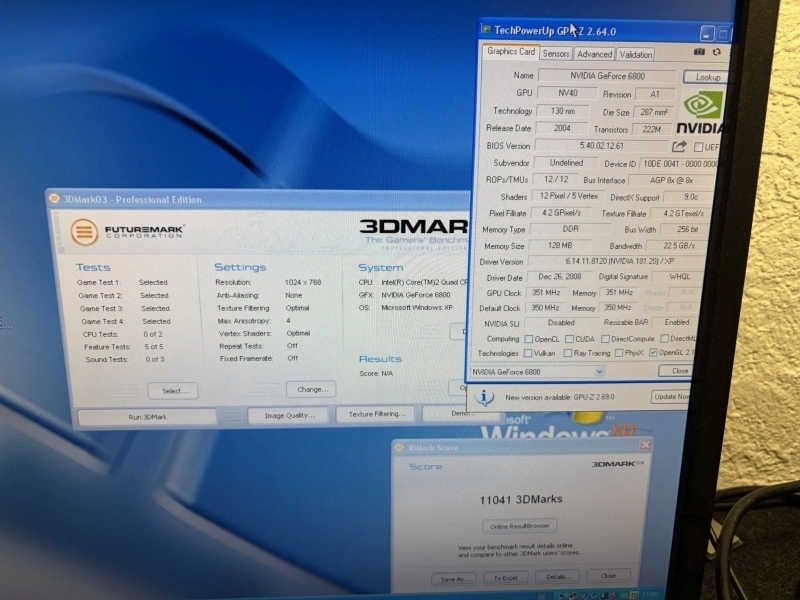The image size is (800, 600).
Task: Click the Run 3DMark button
Action: tap(147, 417)
